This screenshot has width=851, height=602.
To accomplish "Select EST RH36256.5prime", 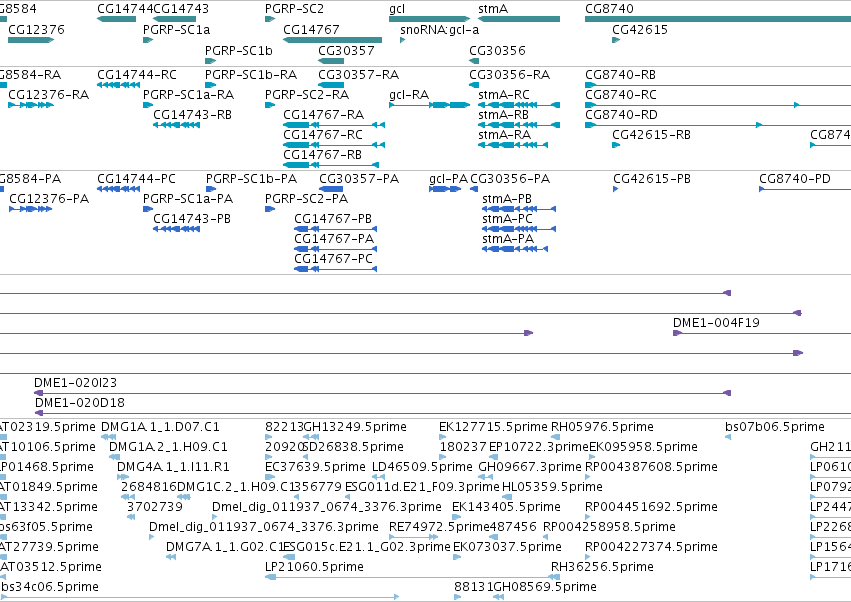I will pos(602,567).
